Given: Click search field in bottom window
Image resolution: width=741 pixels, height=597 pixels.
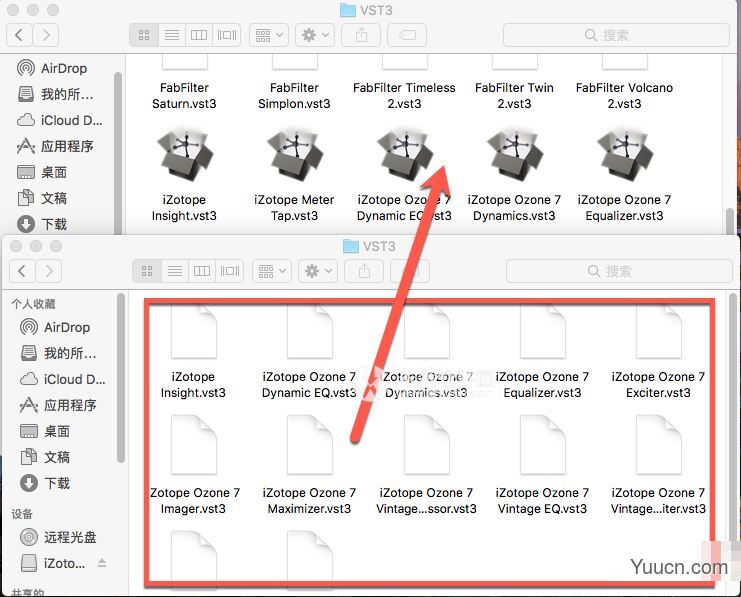Looking at the screenshot, I should [619, 271].
